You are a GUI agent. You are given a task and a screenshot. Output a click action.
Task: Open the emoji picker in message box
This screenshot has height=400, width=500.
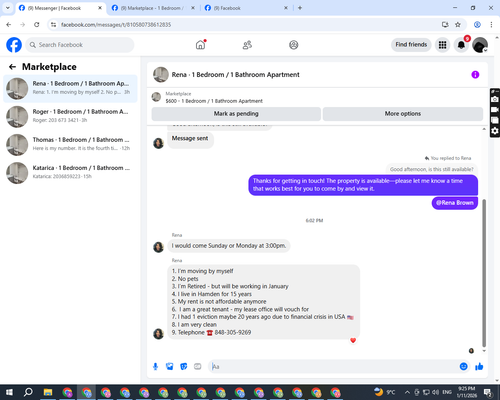coord(463,367)
